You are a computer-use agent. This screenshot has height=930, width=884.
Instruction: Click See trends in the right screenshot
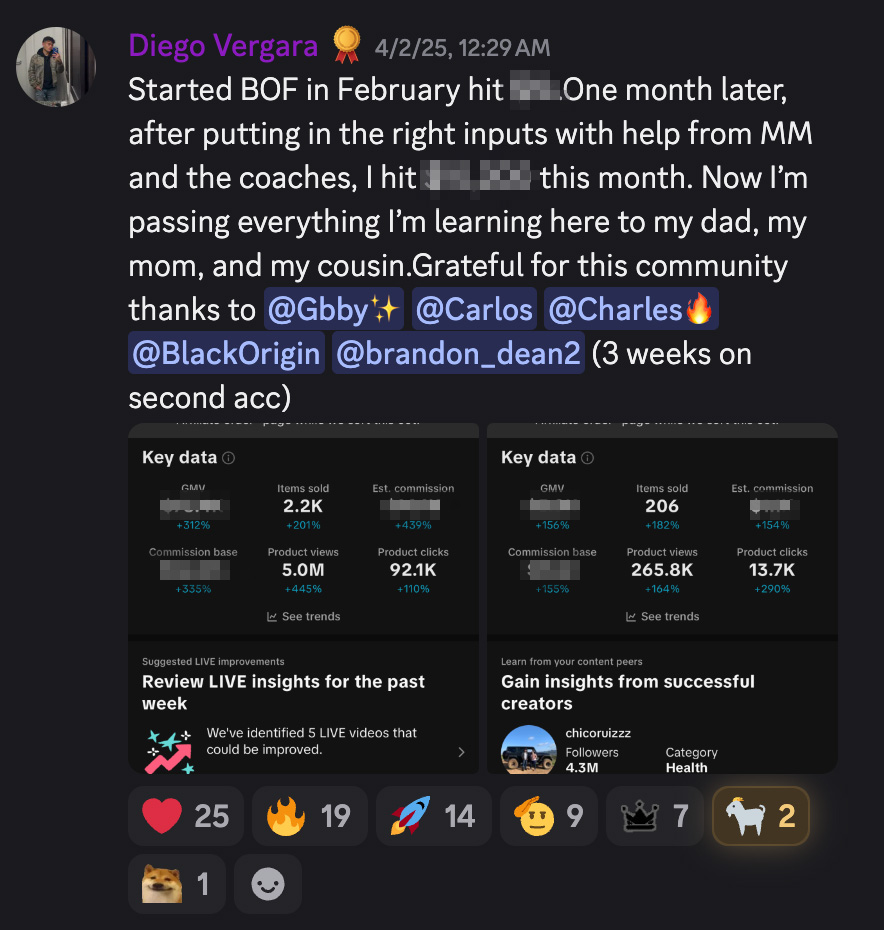pos(663,617)
